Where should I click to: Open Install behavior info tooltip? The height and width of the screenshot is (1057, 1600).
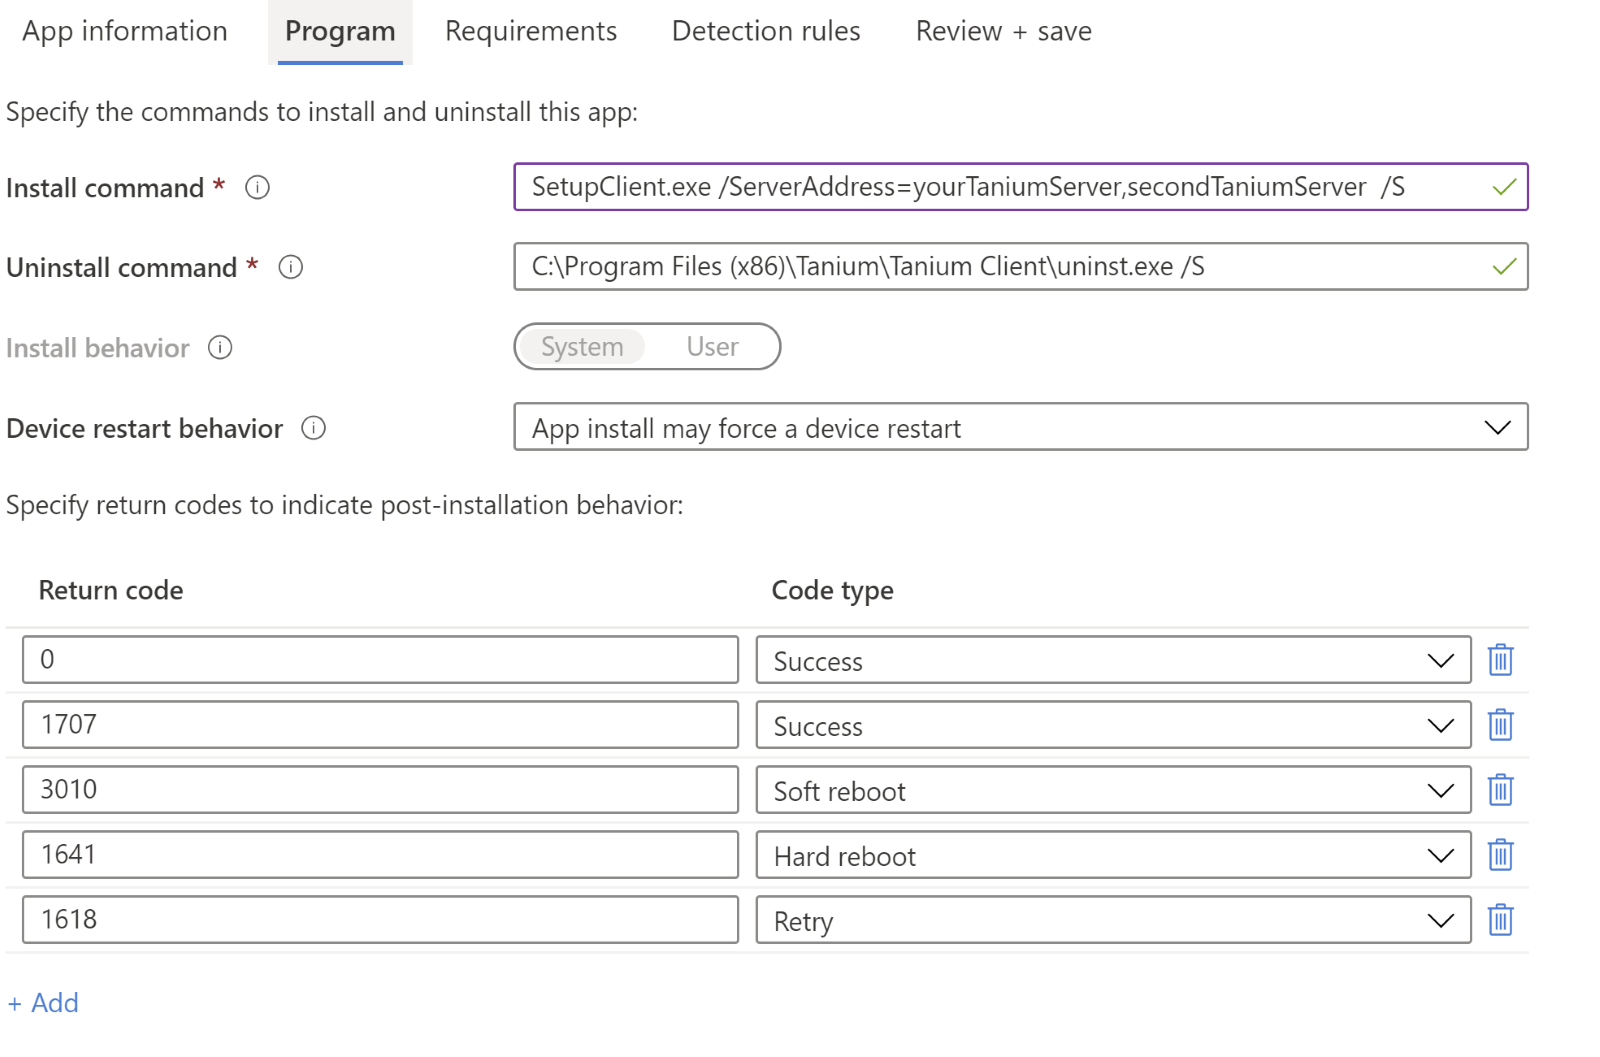pos(221,347)
